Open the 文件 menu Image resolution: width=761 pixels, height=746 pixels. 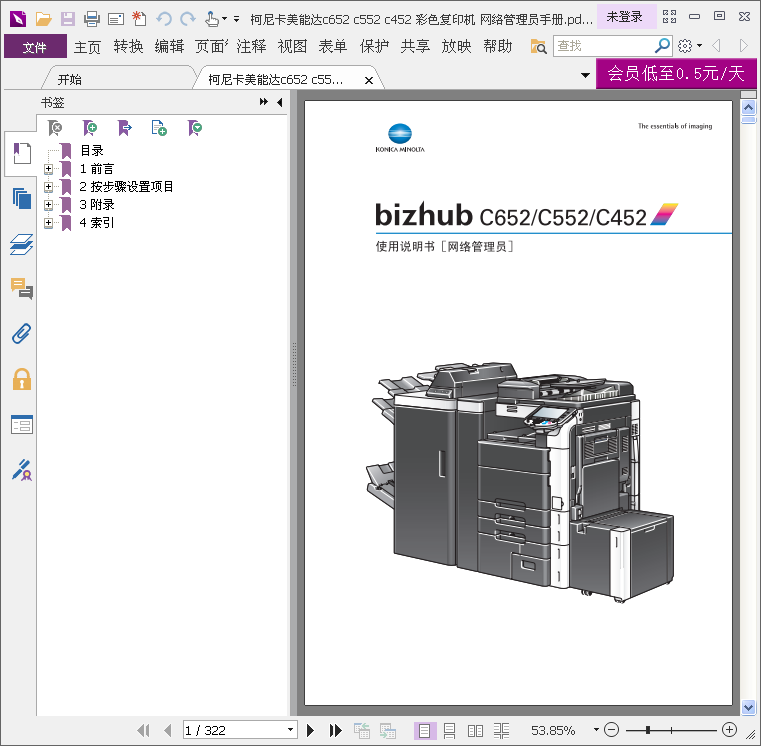(35, 46)
